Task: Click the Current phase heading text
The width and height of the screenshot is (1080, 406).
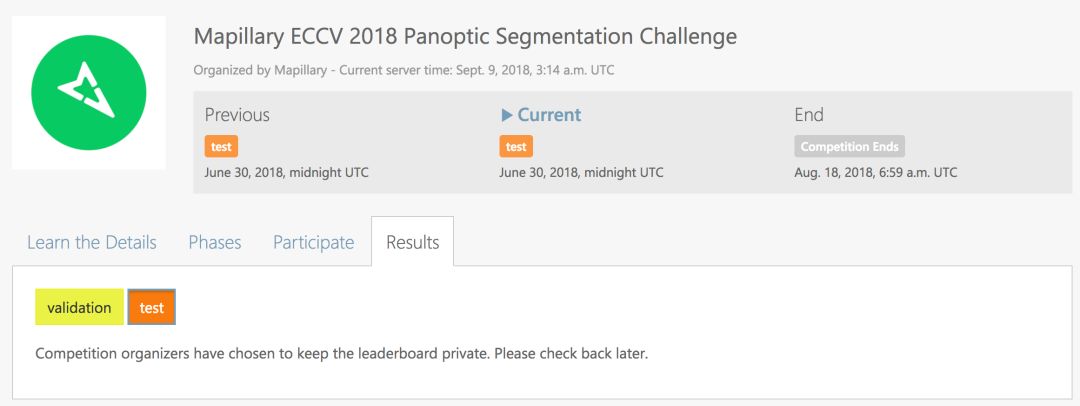Action: [x=549, y=115]
